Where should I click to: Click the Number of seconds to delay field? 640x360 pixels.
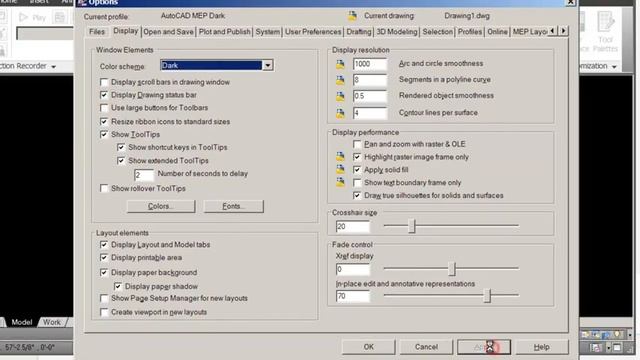144,175
